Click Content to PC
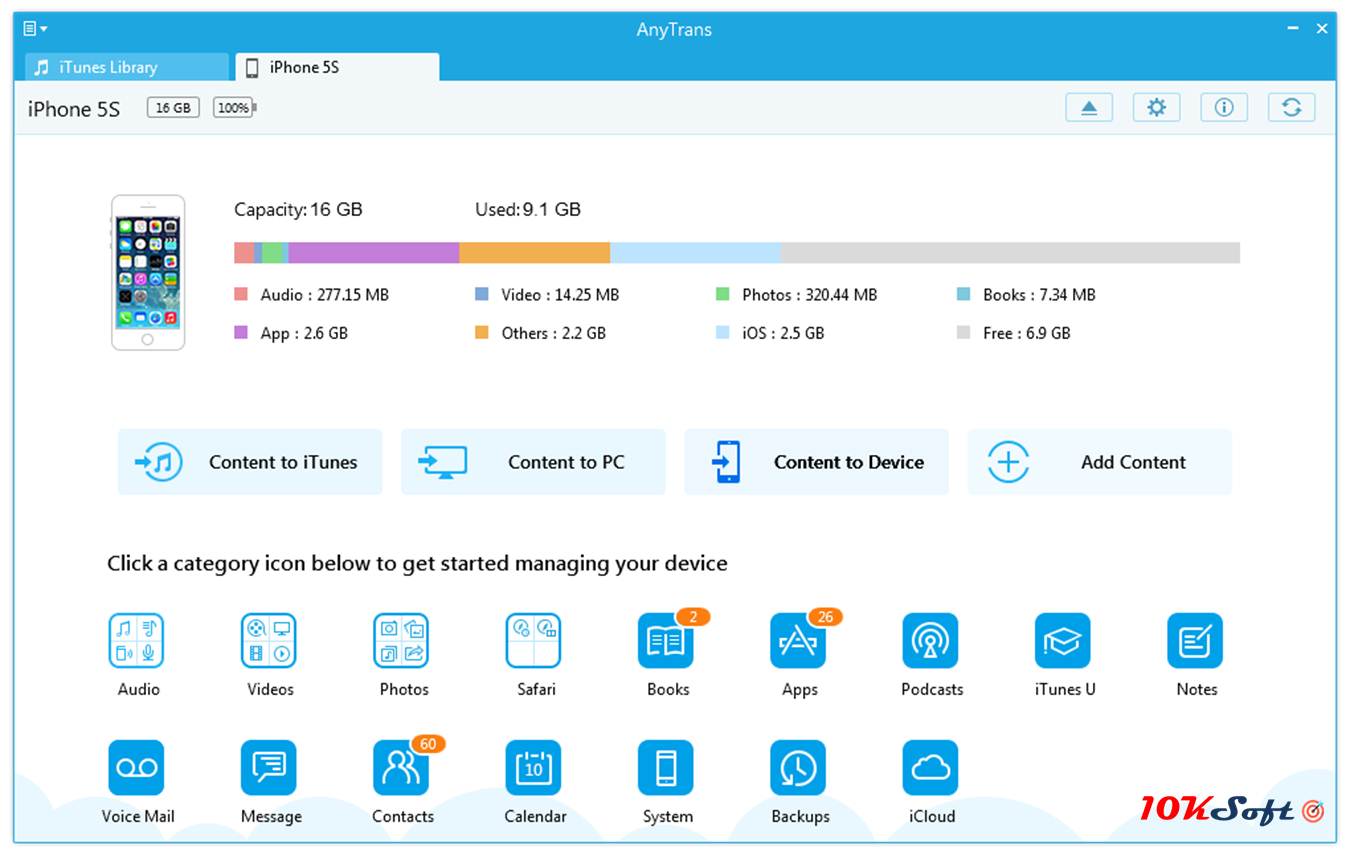 (533, 462)
